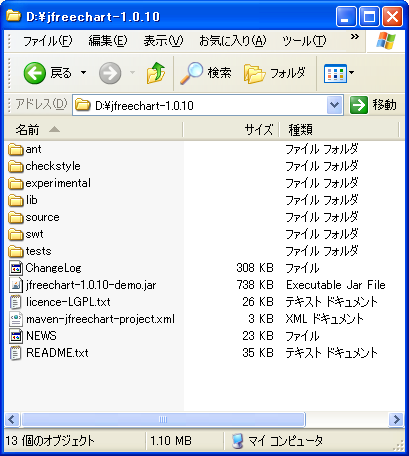Click the source folder name
Viewport: 409px width, 456px height.
[x=42, y=217]
